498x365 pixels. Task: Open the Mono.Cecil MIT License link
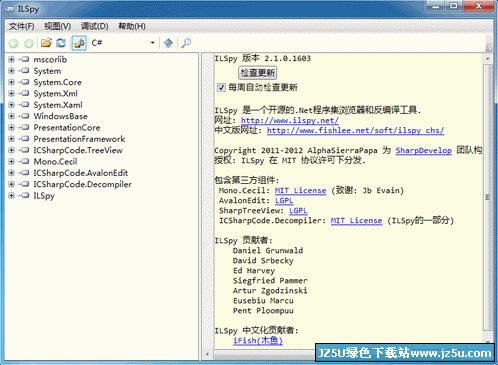pyautogui.click(x=300, y=190)
